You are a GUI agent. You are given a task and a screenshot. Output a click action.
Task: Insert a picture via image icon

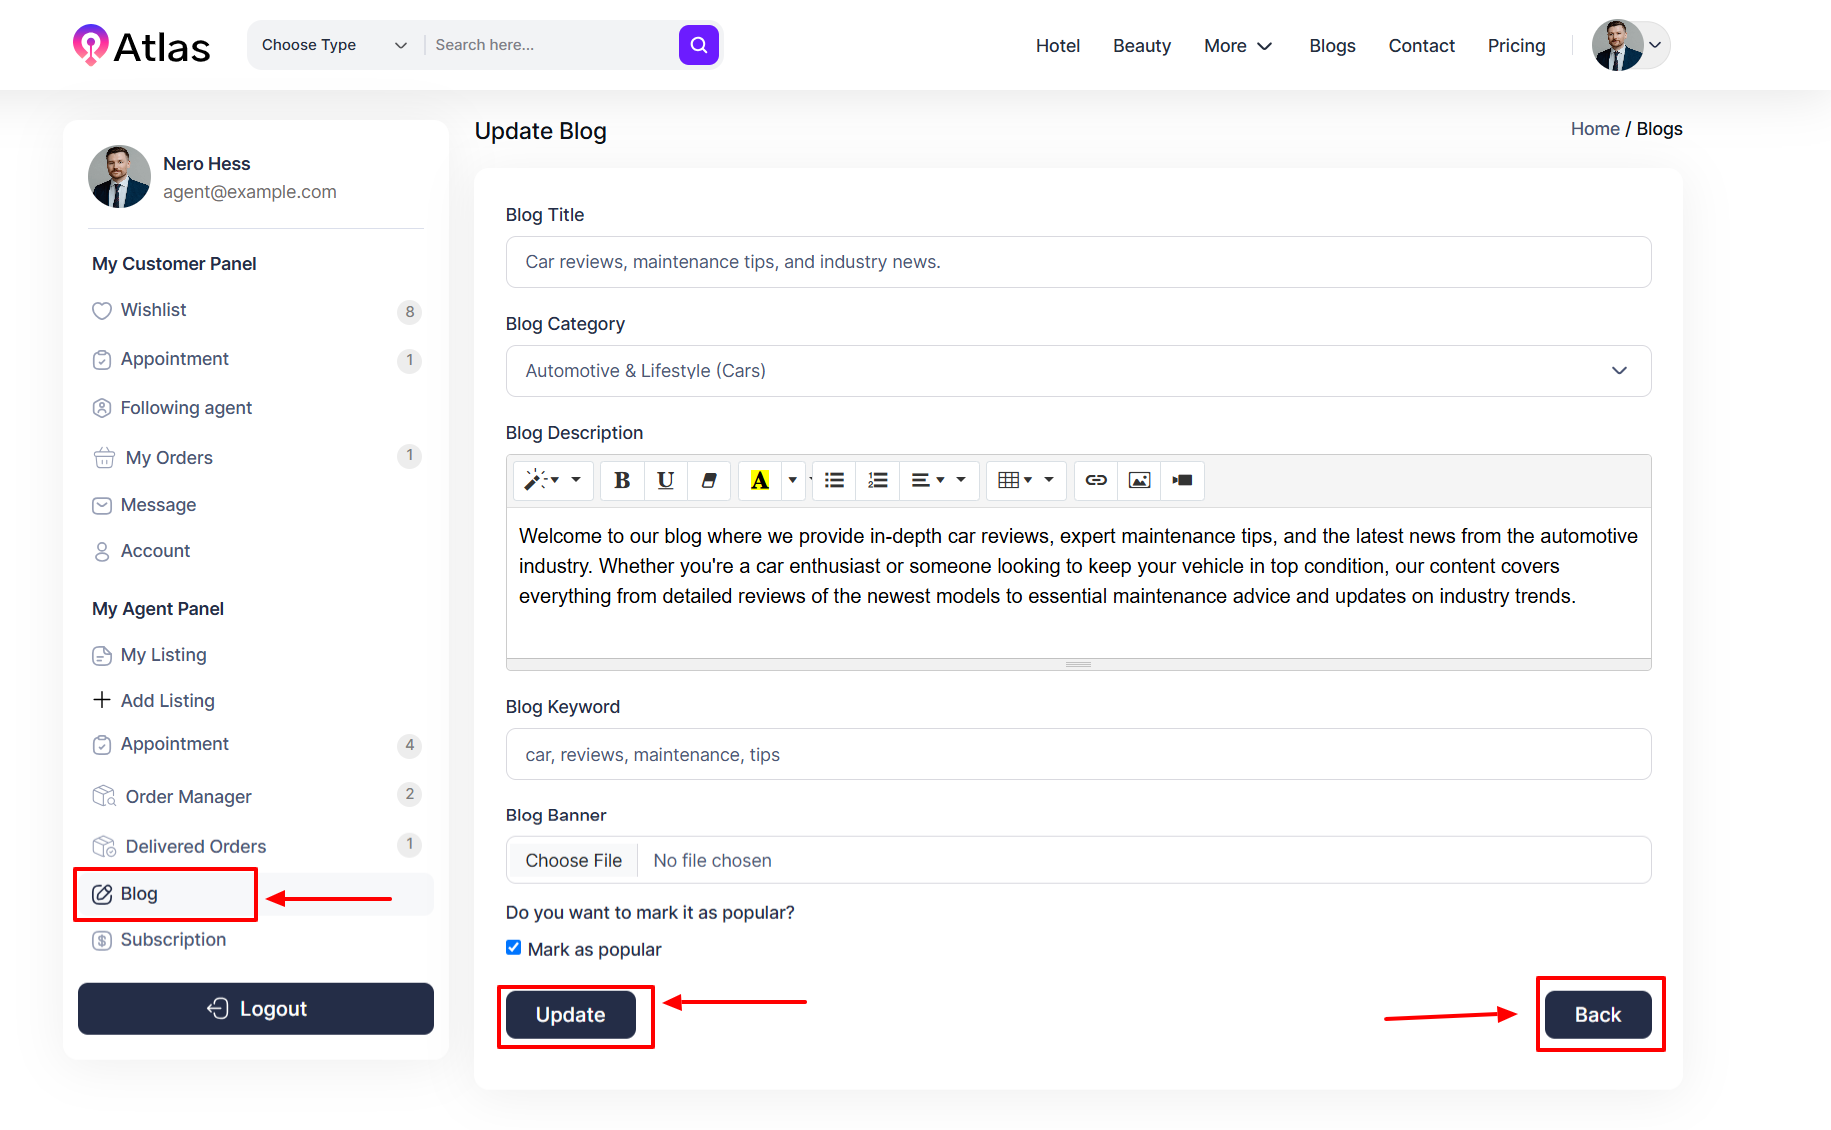[x=1139, y=481]
